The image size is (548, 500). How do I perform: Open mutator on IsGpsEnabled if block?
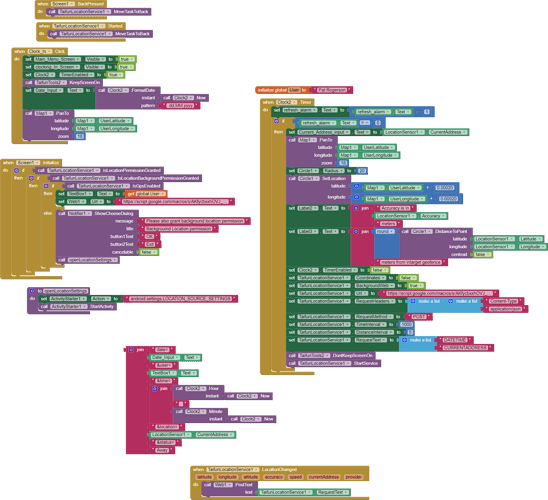[x=46, y=186]
